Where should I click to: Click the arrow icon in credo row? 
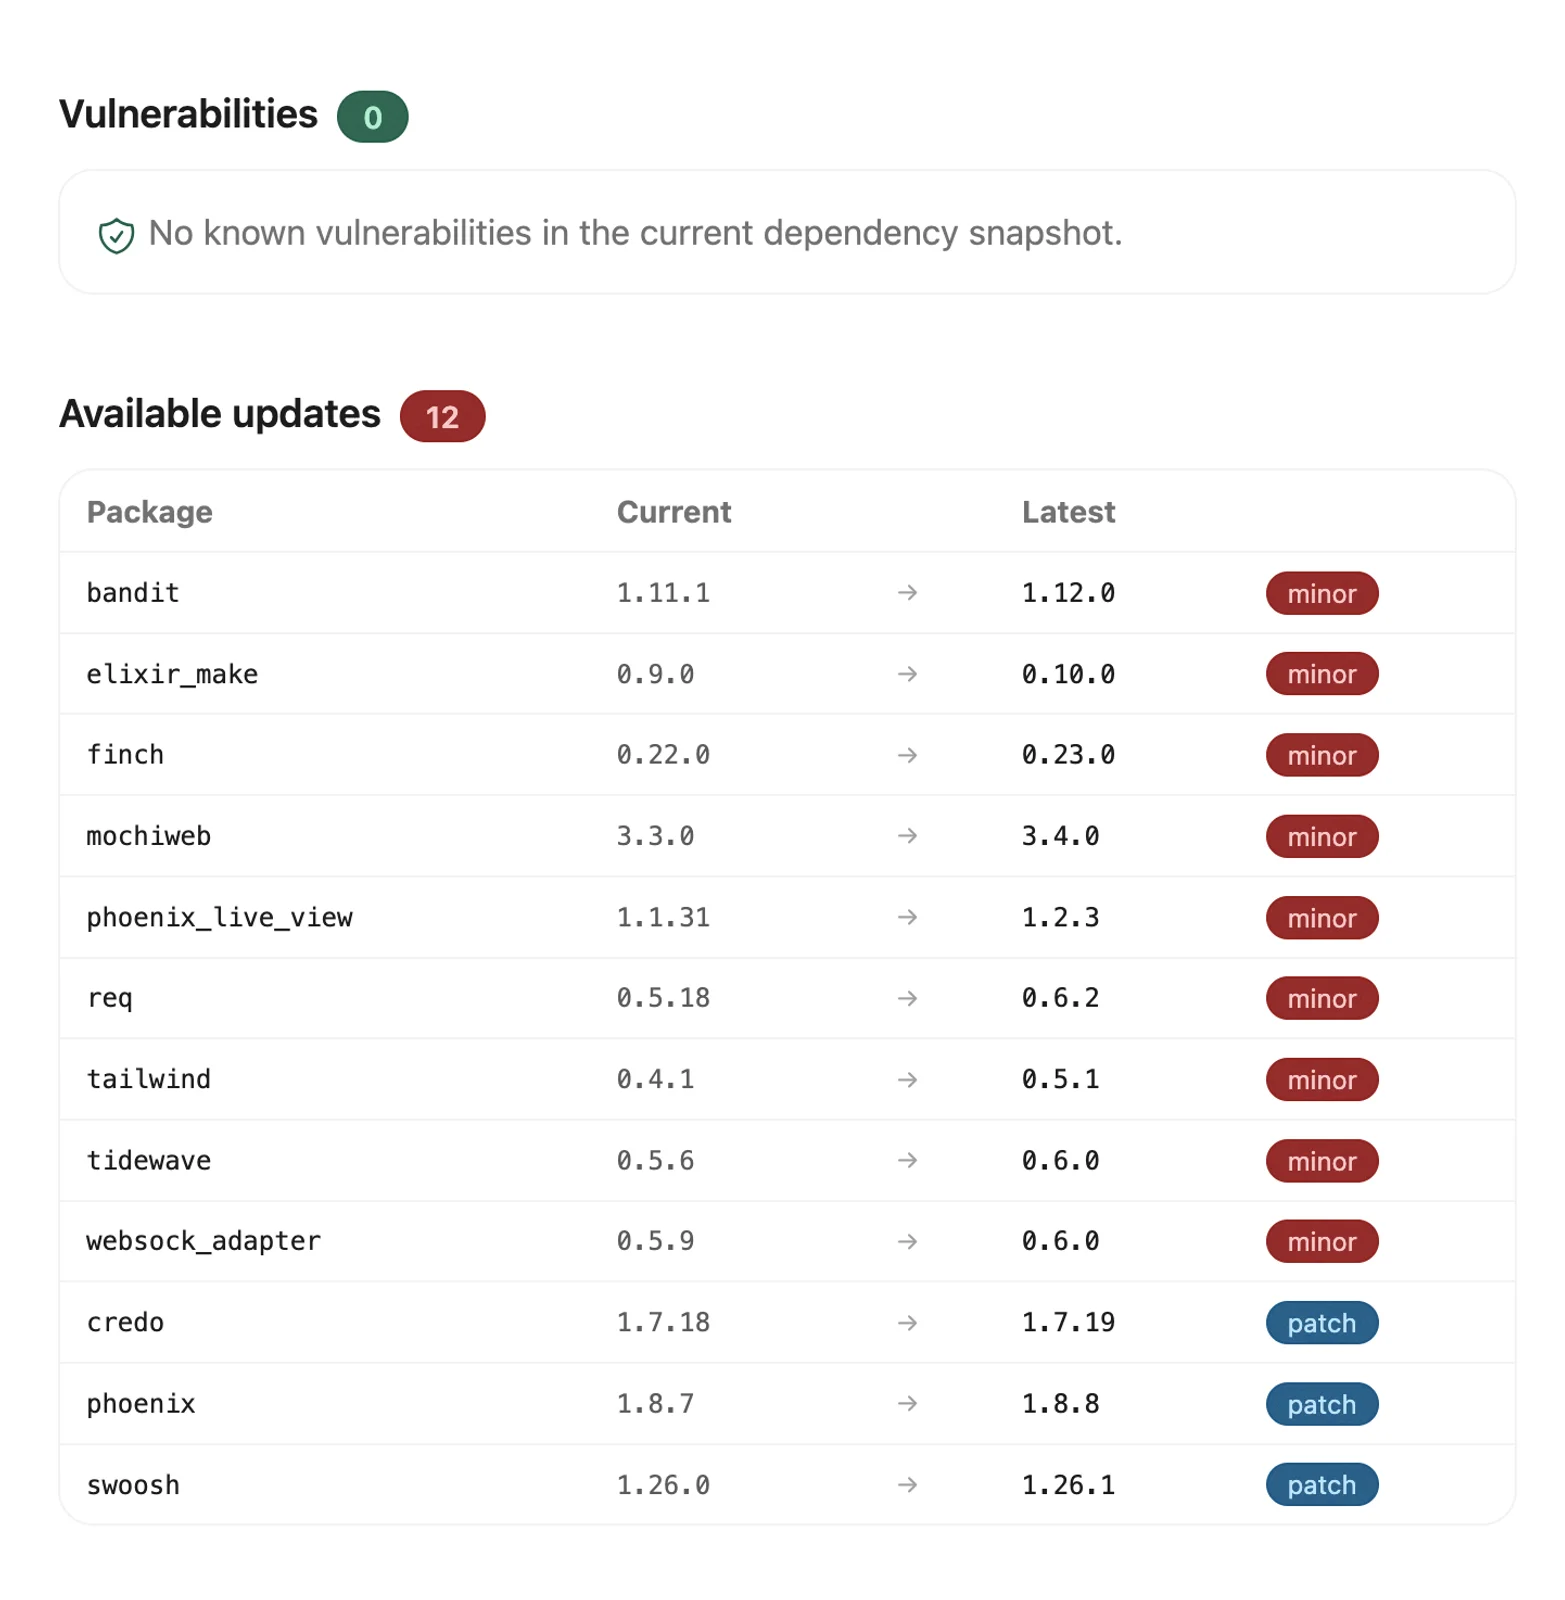pyautogui.click(x=907, y=1322)
